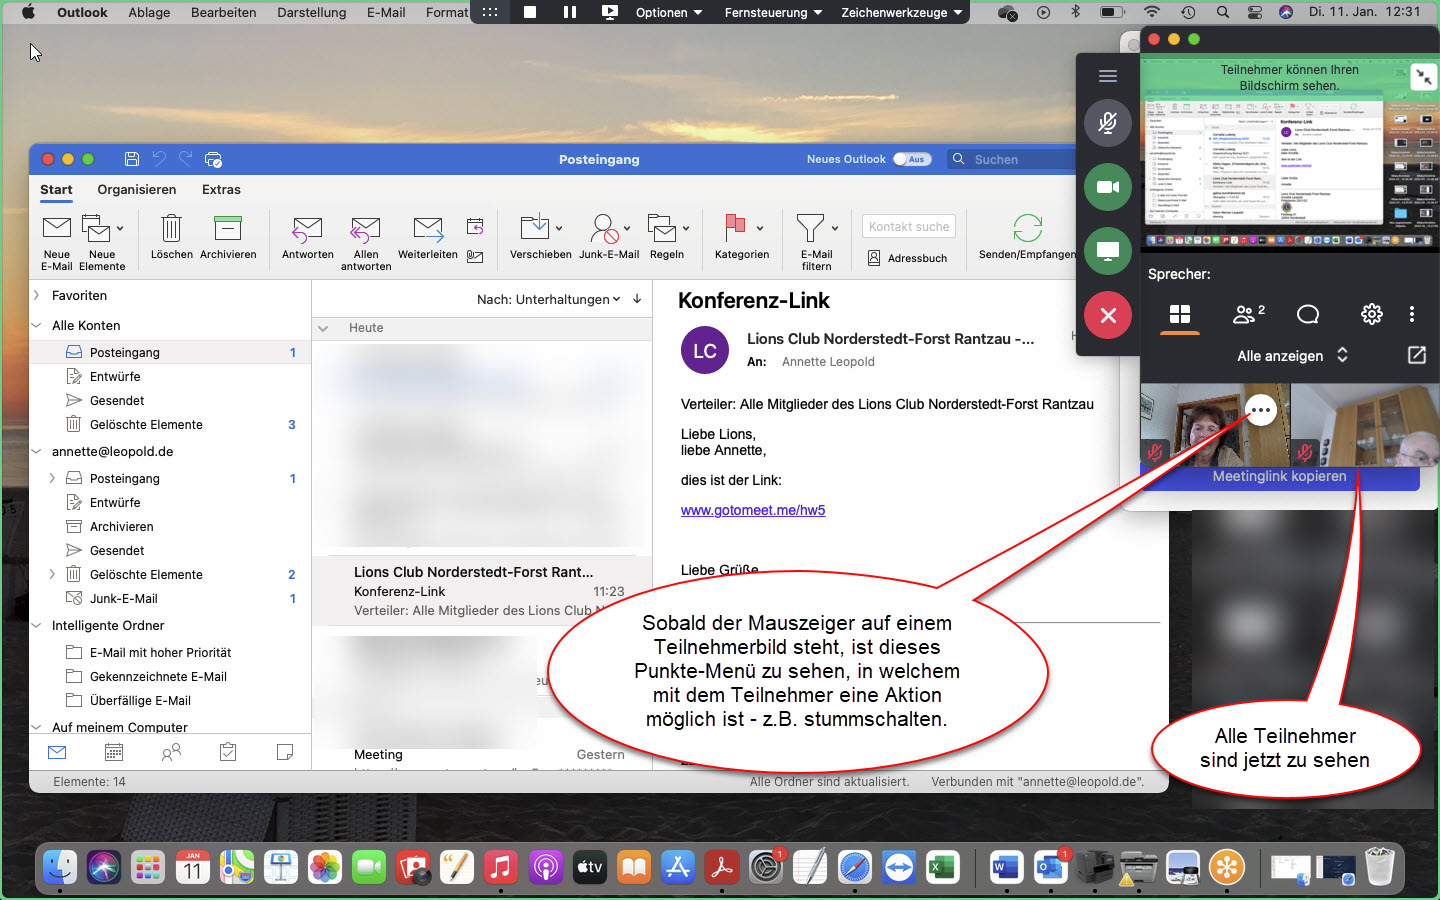
Task: Toggle the green screen sharing button
Action: (x=1108, y=251)
